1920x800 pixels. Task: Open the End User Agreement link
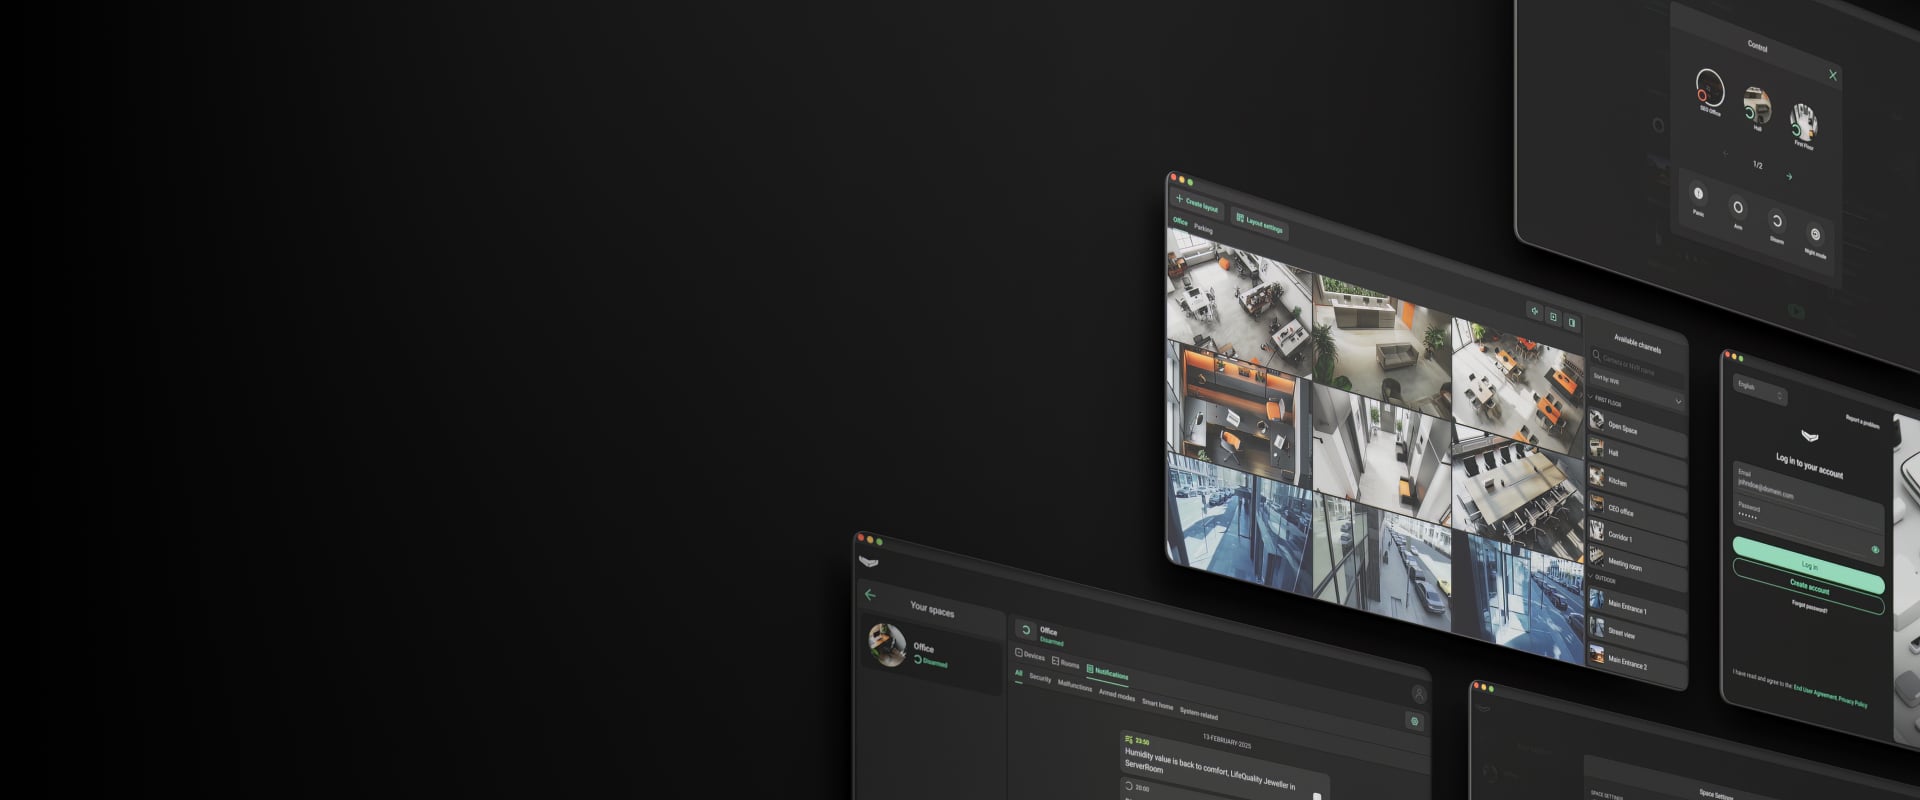[x=1813, y=693]
